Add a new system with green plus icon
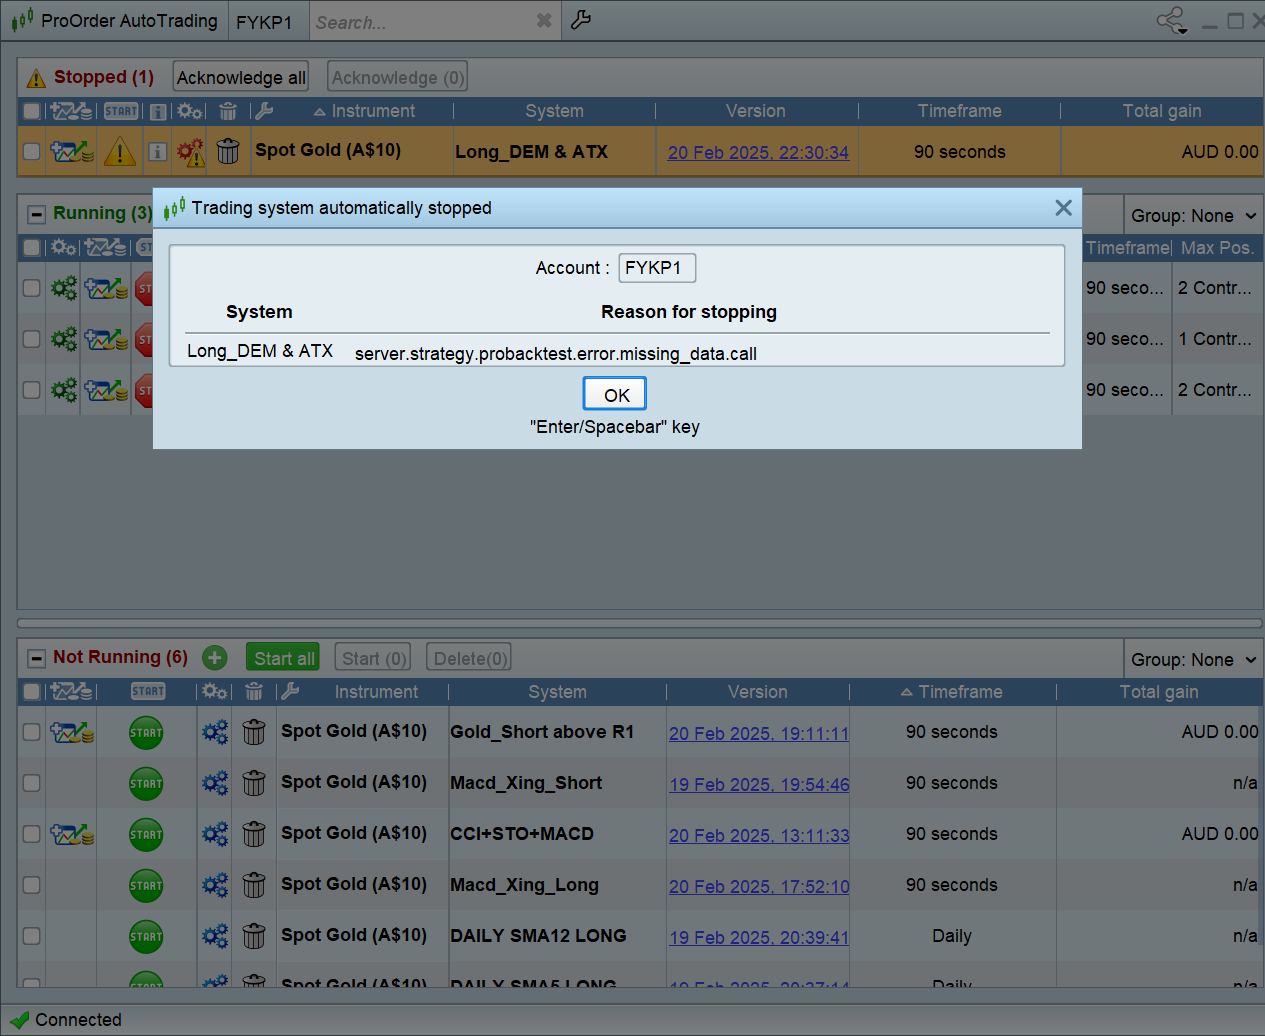The height and width of the screenshot is (1036, 1265). point(215,657)
